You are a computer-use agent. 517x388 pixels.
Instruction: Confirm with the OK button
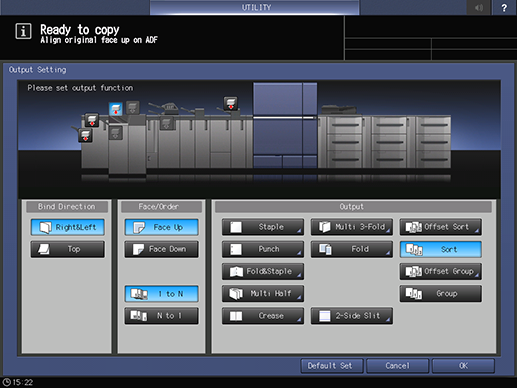tap(463, 366)
